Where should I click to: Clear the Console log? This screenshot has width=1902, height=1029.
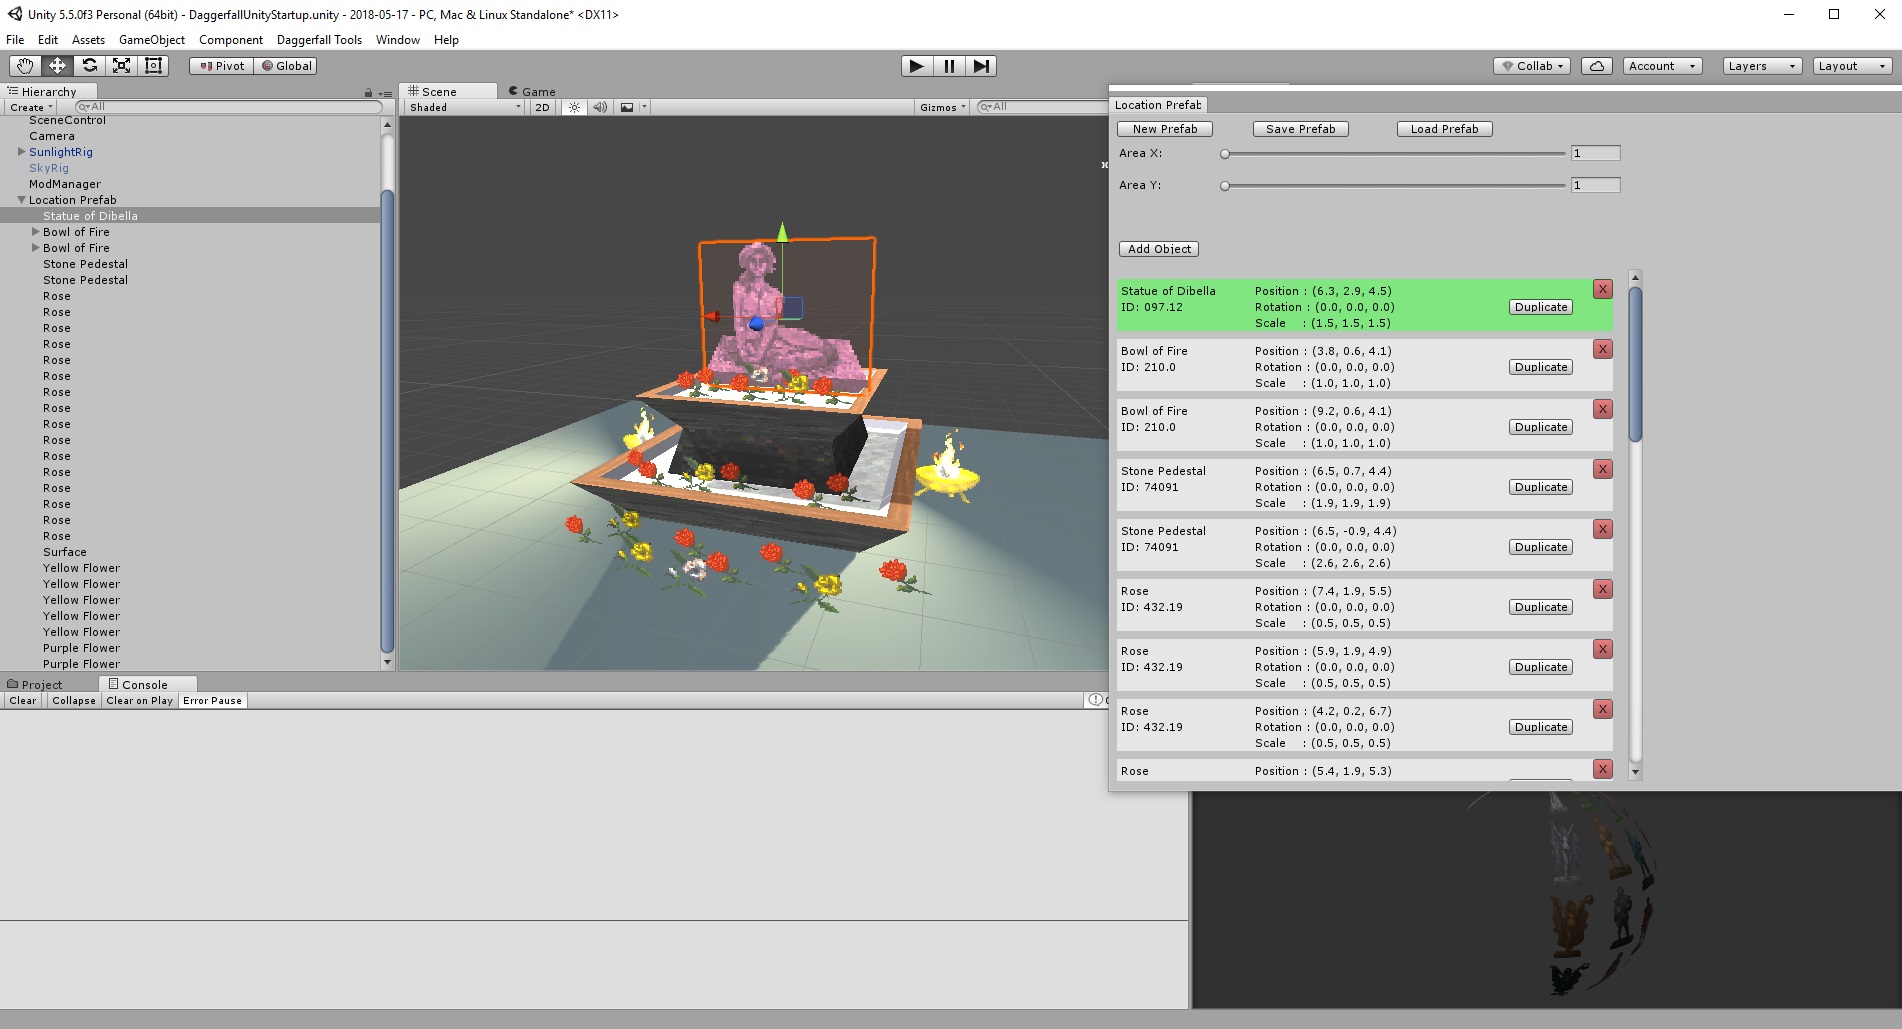(x=23, y=701)
